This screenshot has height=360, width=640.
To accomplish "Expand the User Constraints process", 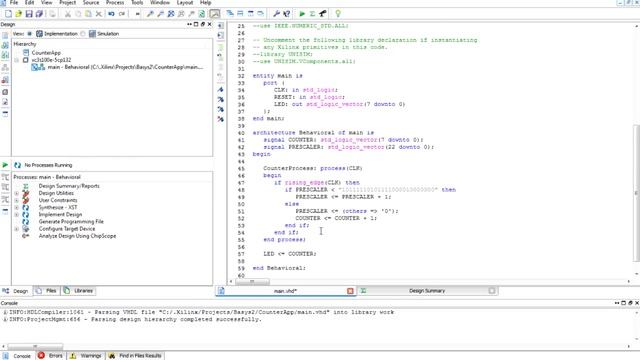I will (x=17, y=200).
